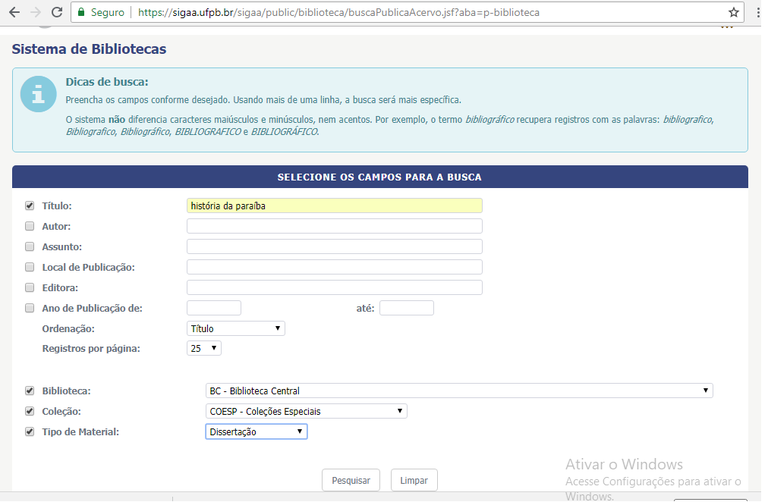Viewport: 768px width, 502px height.
Task: Open the BC - Biblioteca Central dropdown
Action: [459, 391]
